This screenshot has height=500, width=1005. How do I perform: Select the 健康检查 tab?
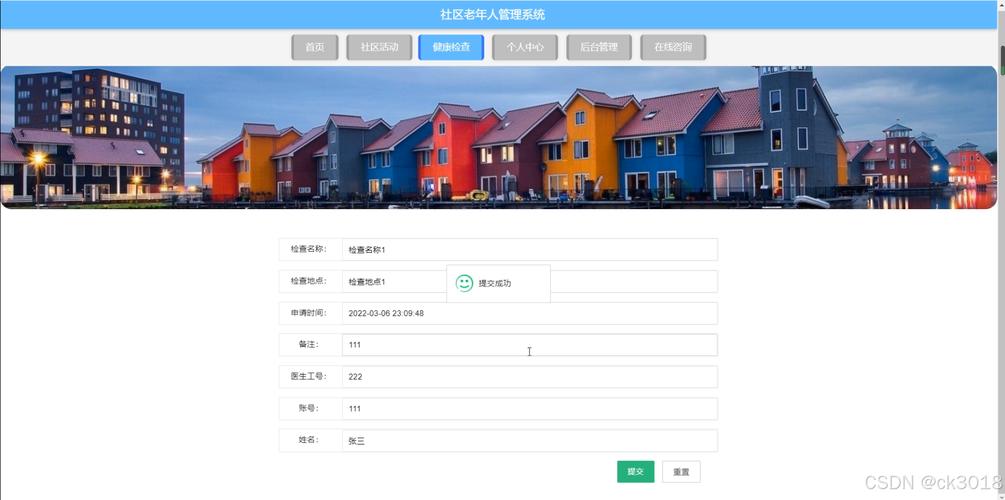tap(451, 47)
